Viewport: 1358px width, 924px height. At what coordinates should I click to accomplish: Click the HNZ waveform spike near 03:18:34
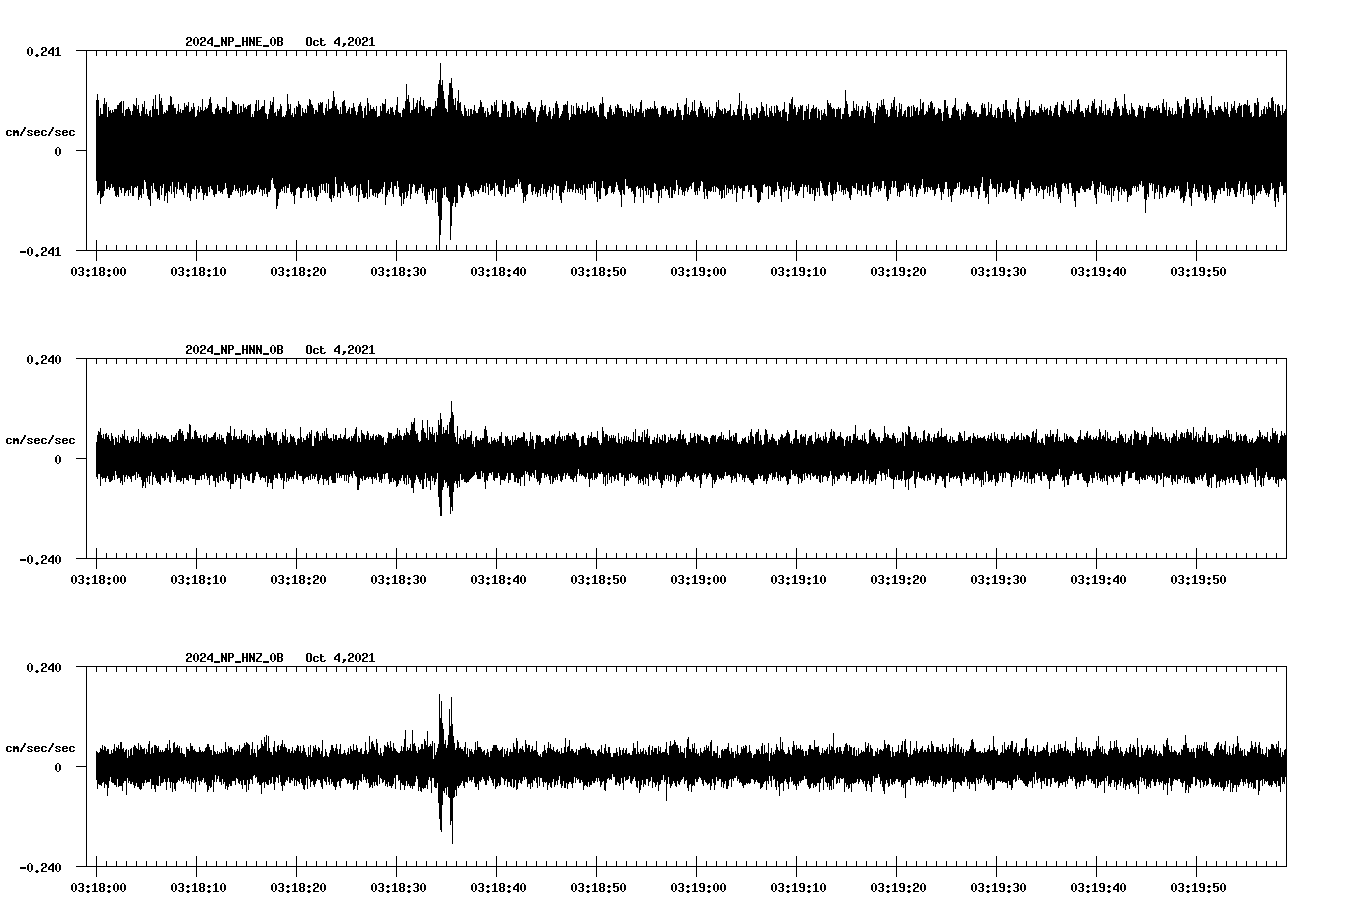tap(440, 763)
